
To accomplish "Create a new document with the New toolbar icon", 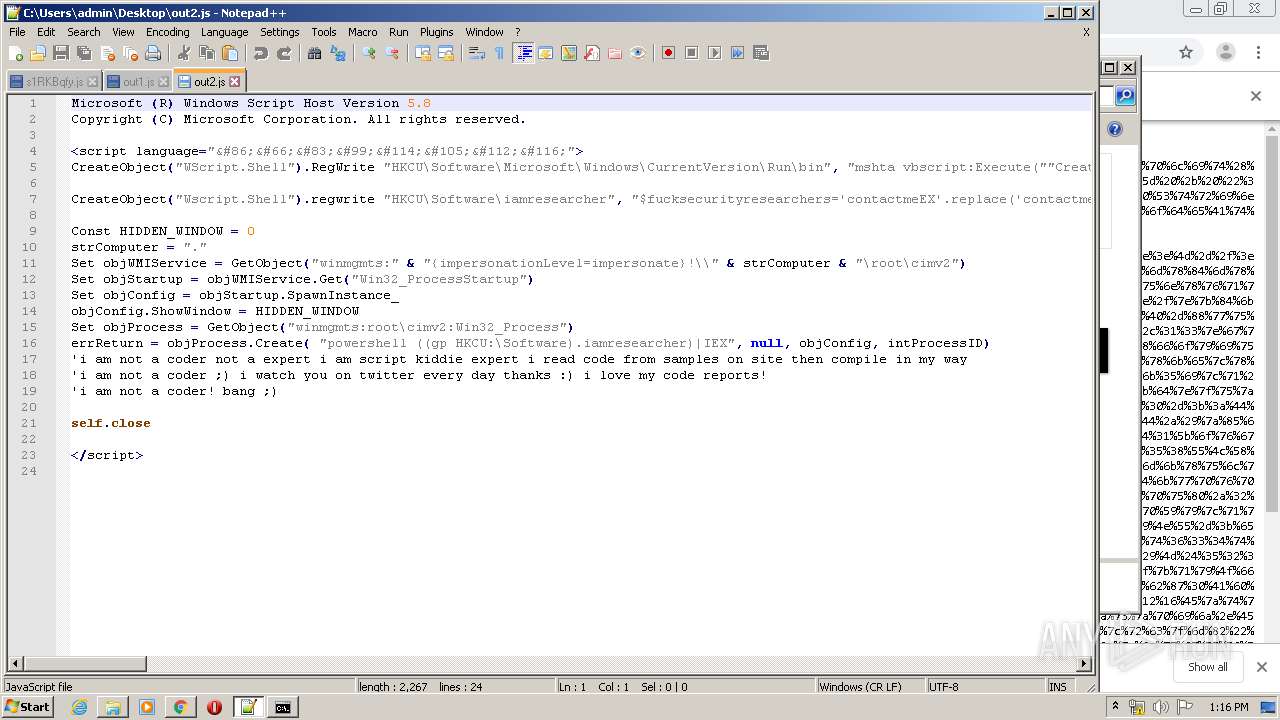I will pyautogui.click(x=16, y=53).
